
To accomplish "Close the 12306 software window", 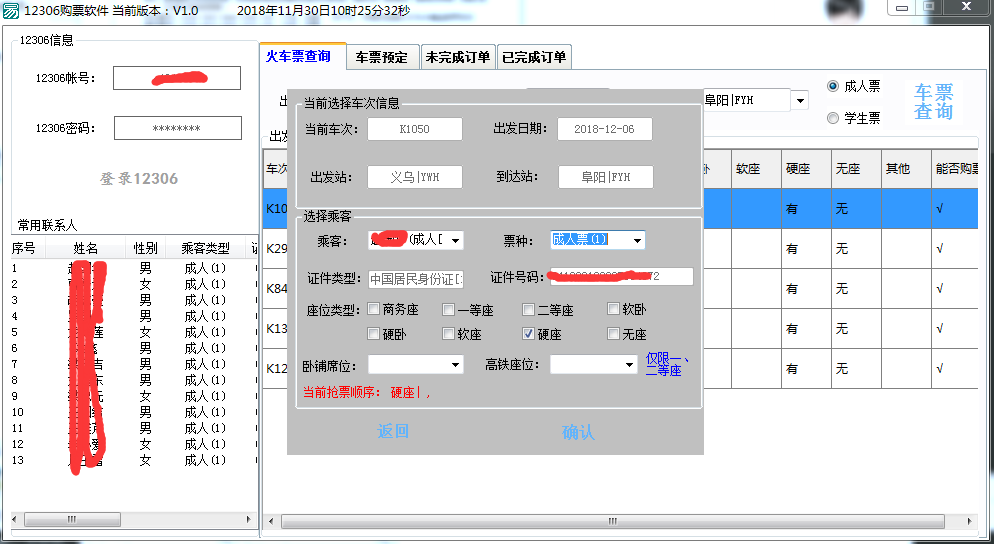I will pyautogui.click(x=966, y=7).
